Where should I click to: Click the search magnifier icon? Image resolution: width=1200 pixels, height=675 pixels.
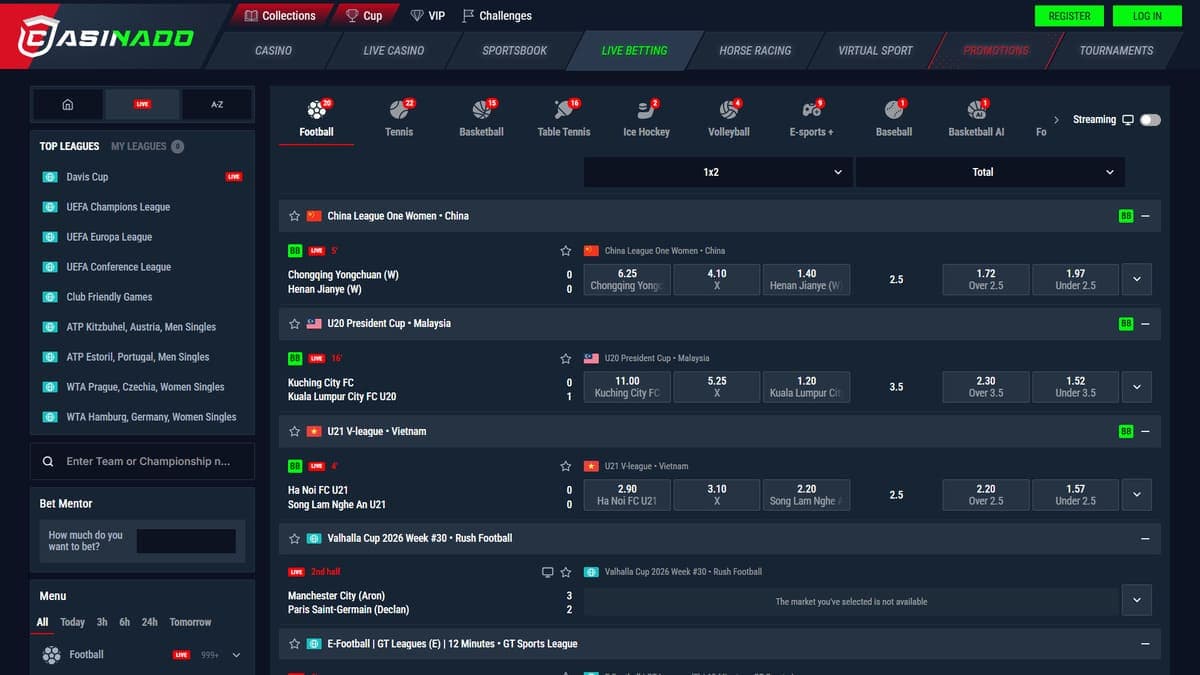click(48, 462)
